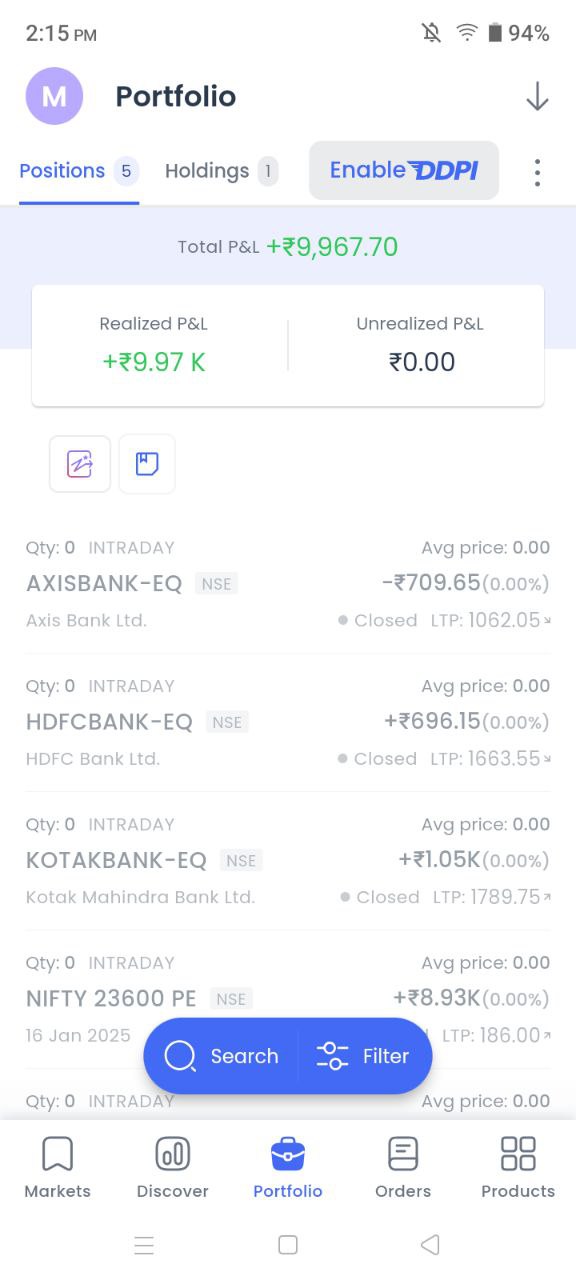Tap the Realized P&L value

[x=154, y=362]
